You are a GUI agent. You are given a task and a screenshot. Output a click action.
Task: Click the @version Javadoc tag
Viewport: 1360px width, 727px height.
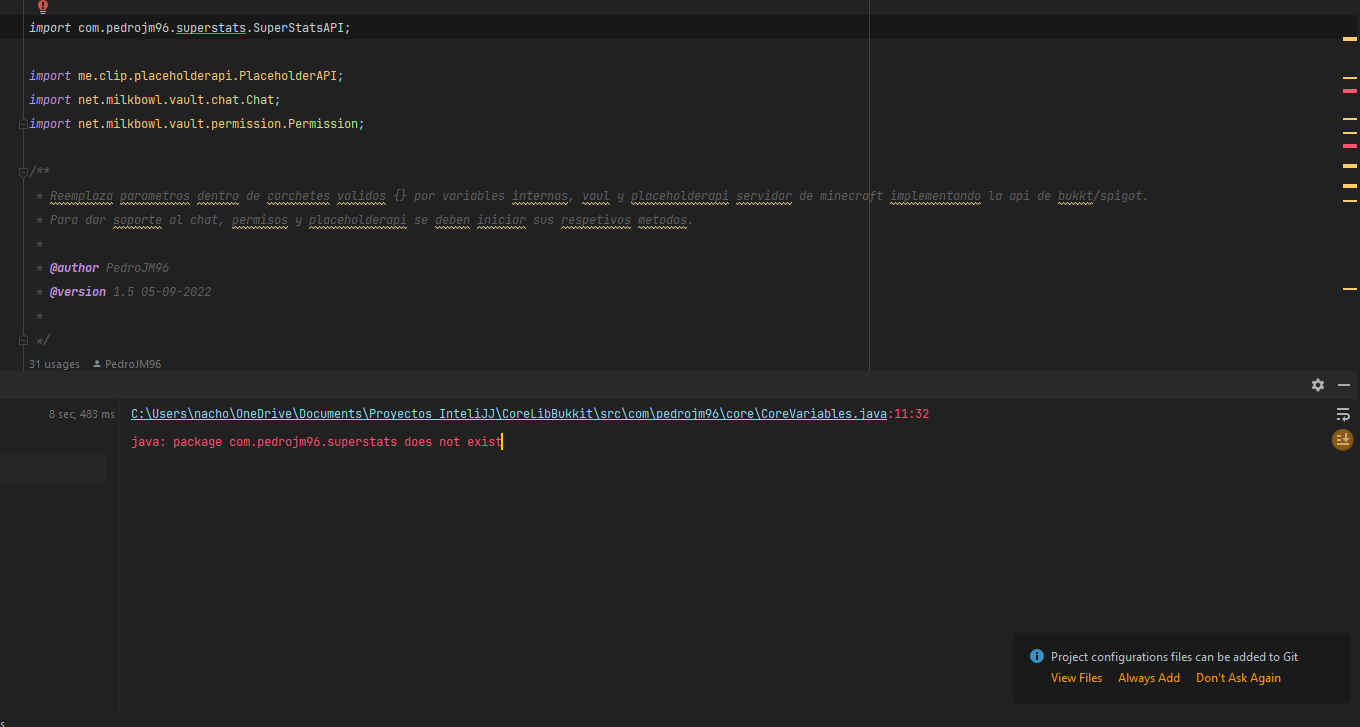click(x=78, y=292)
